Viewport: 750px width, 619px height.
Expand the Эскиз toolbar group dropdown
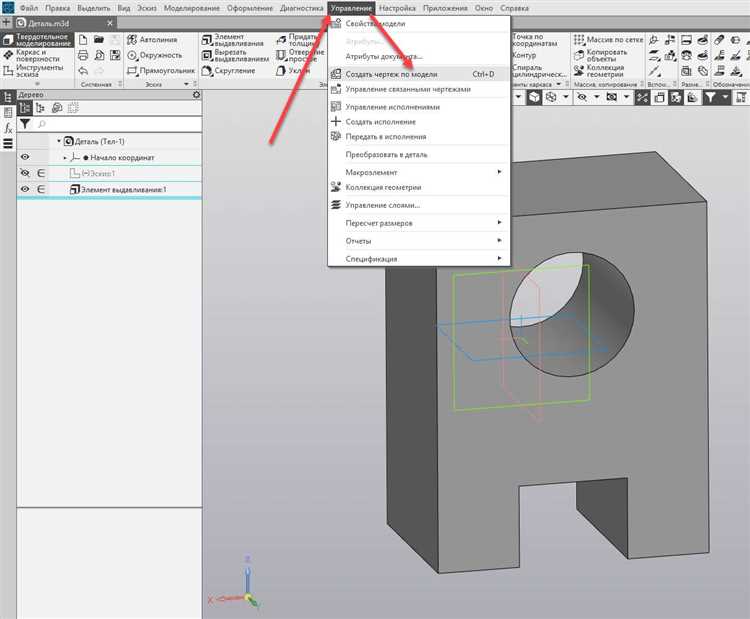[187, 84]
